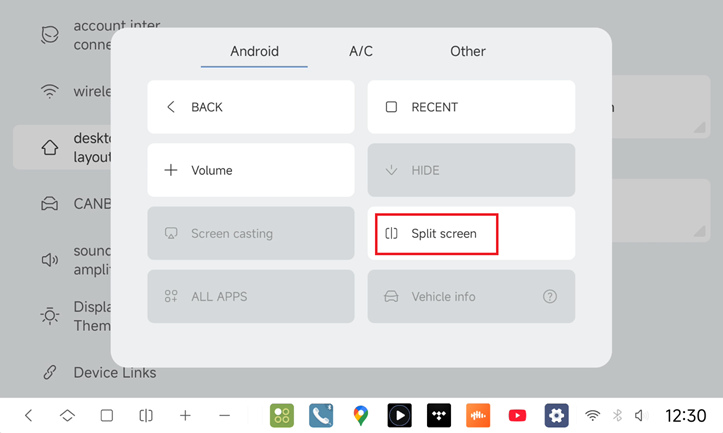Launch the video player app

(x=399, y=415)
